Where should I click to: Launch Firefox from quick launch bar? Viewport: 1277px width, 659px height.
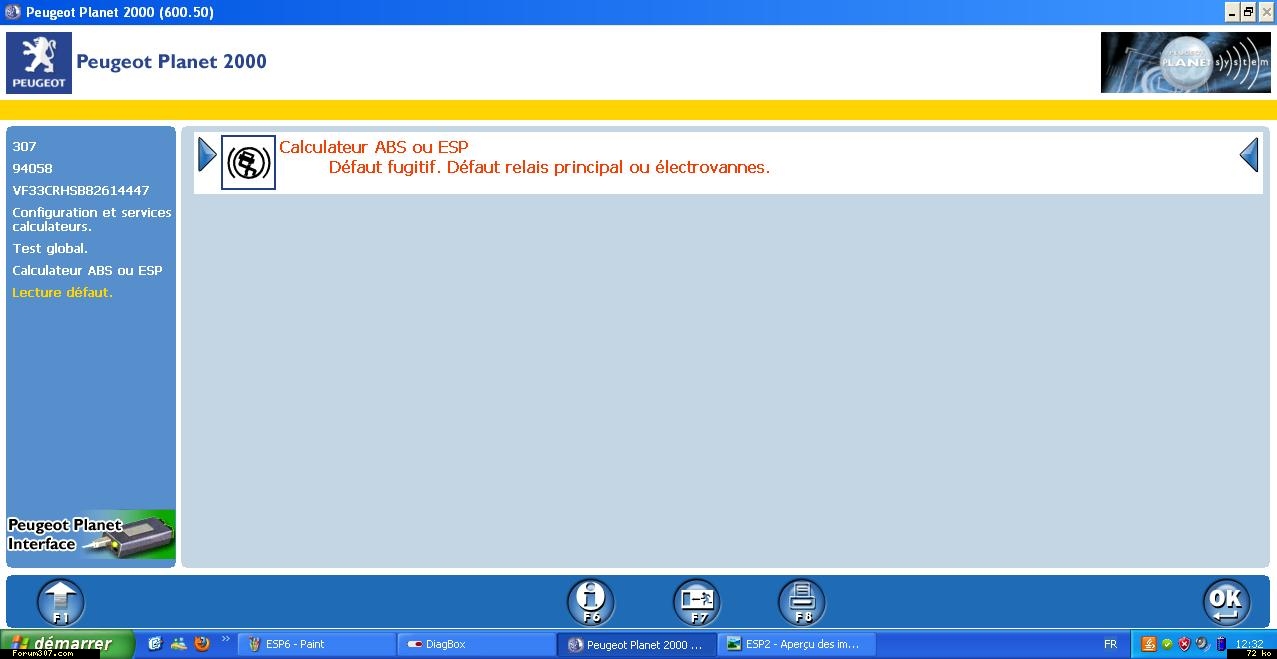click(202, 644)
